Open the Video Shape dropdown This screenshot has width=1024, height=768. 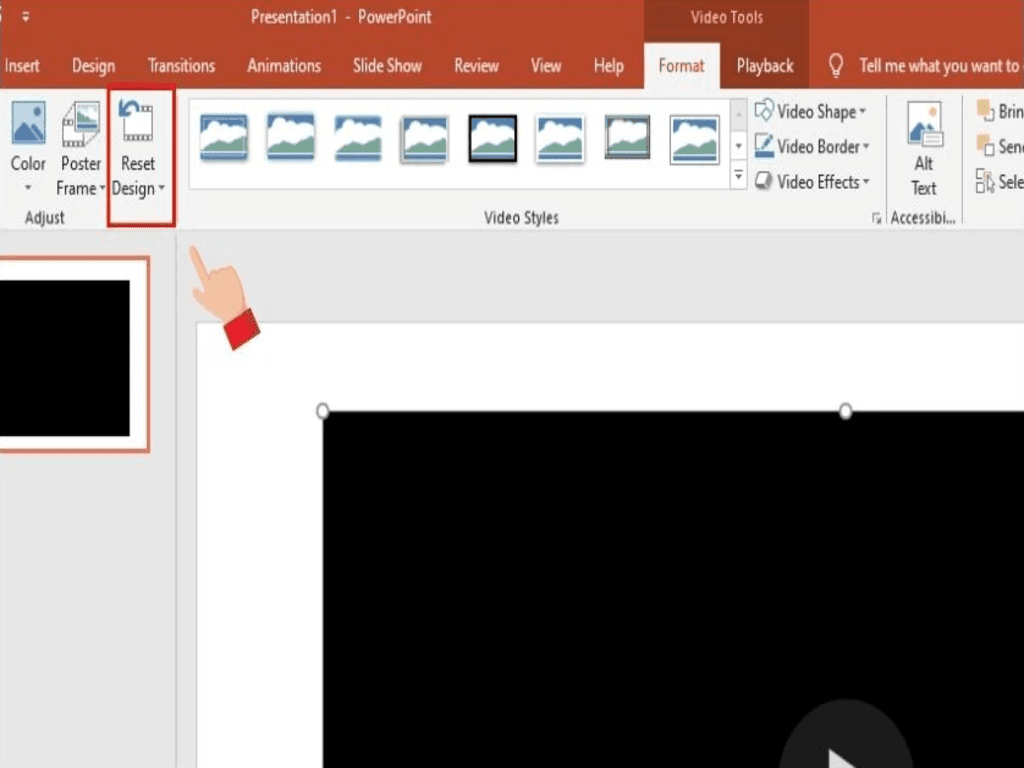(812, 111)
